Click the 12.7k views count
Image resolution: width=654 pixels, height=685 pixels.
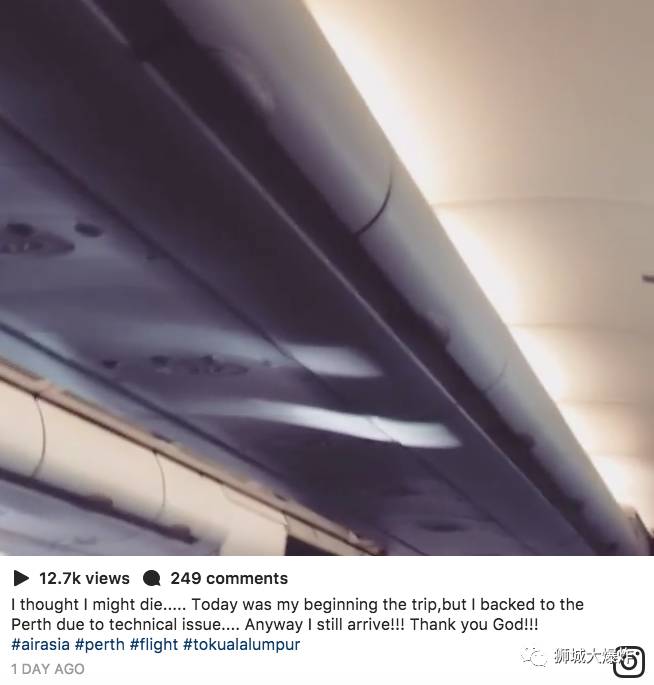pyautogui.click(x=84, y=578)
